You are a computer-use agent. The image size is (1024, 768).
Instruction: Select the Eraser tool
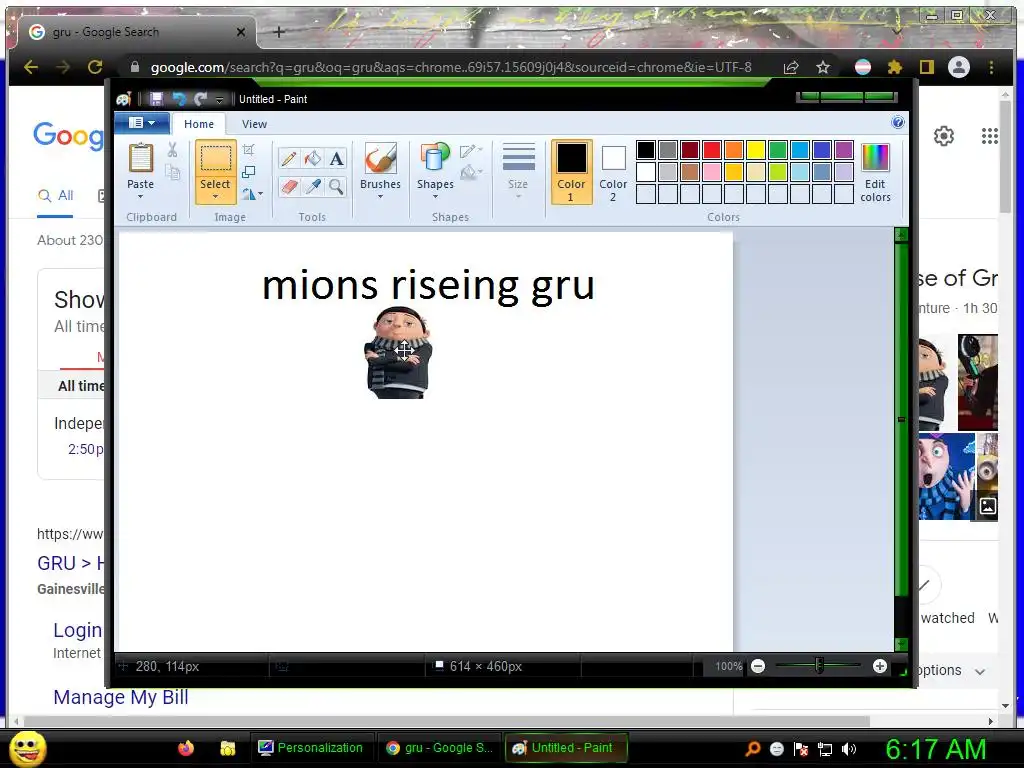pos(289,187)
